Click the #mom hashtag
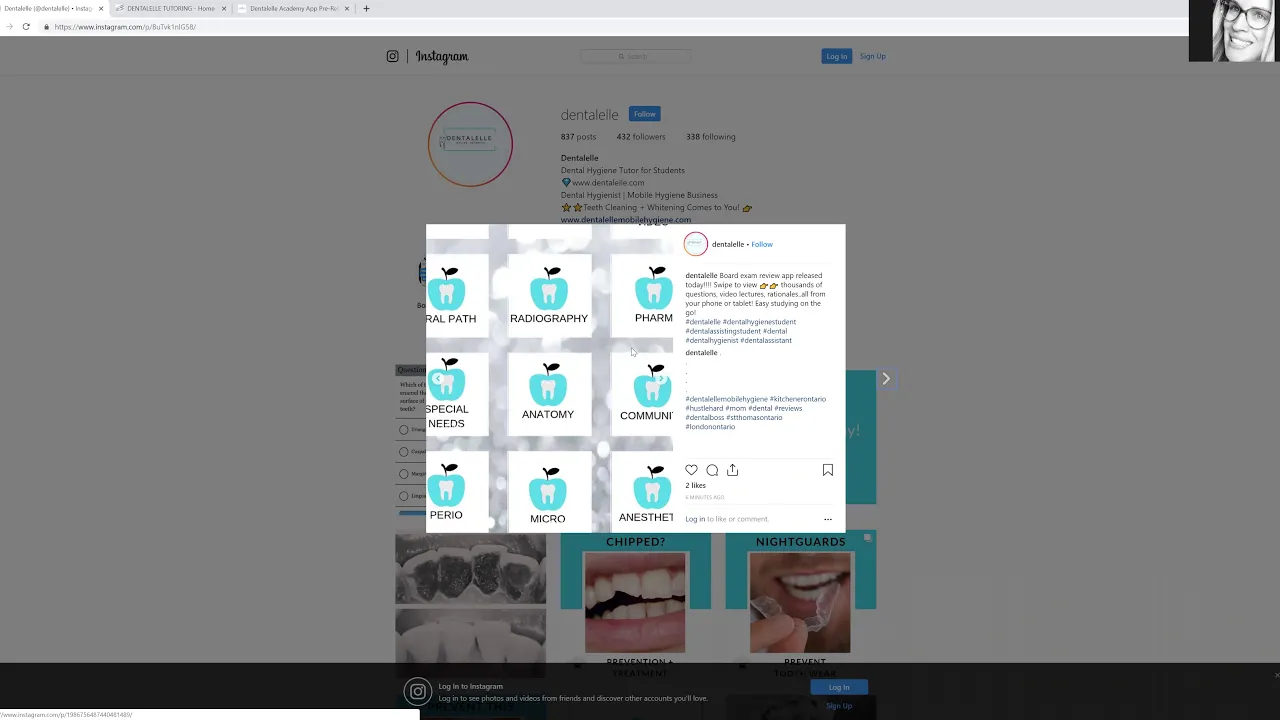1280x720 pixels. tap(736, 408)
